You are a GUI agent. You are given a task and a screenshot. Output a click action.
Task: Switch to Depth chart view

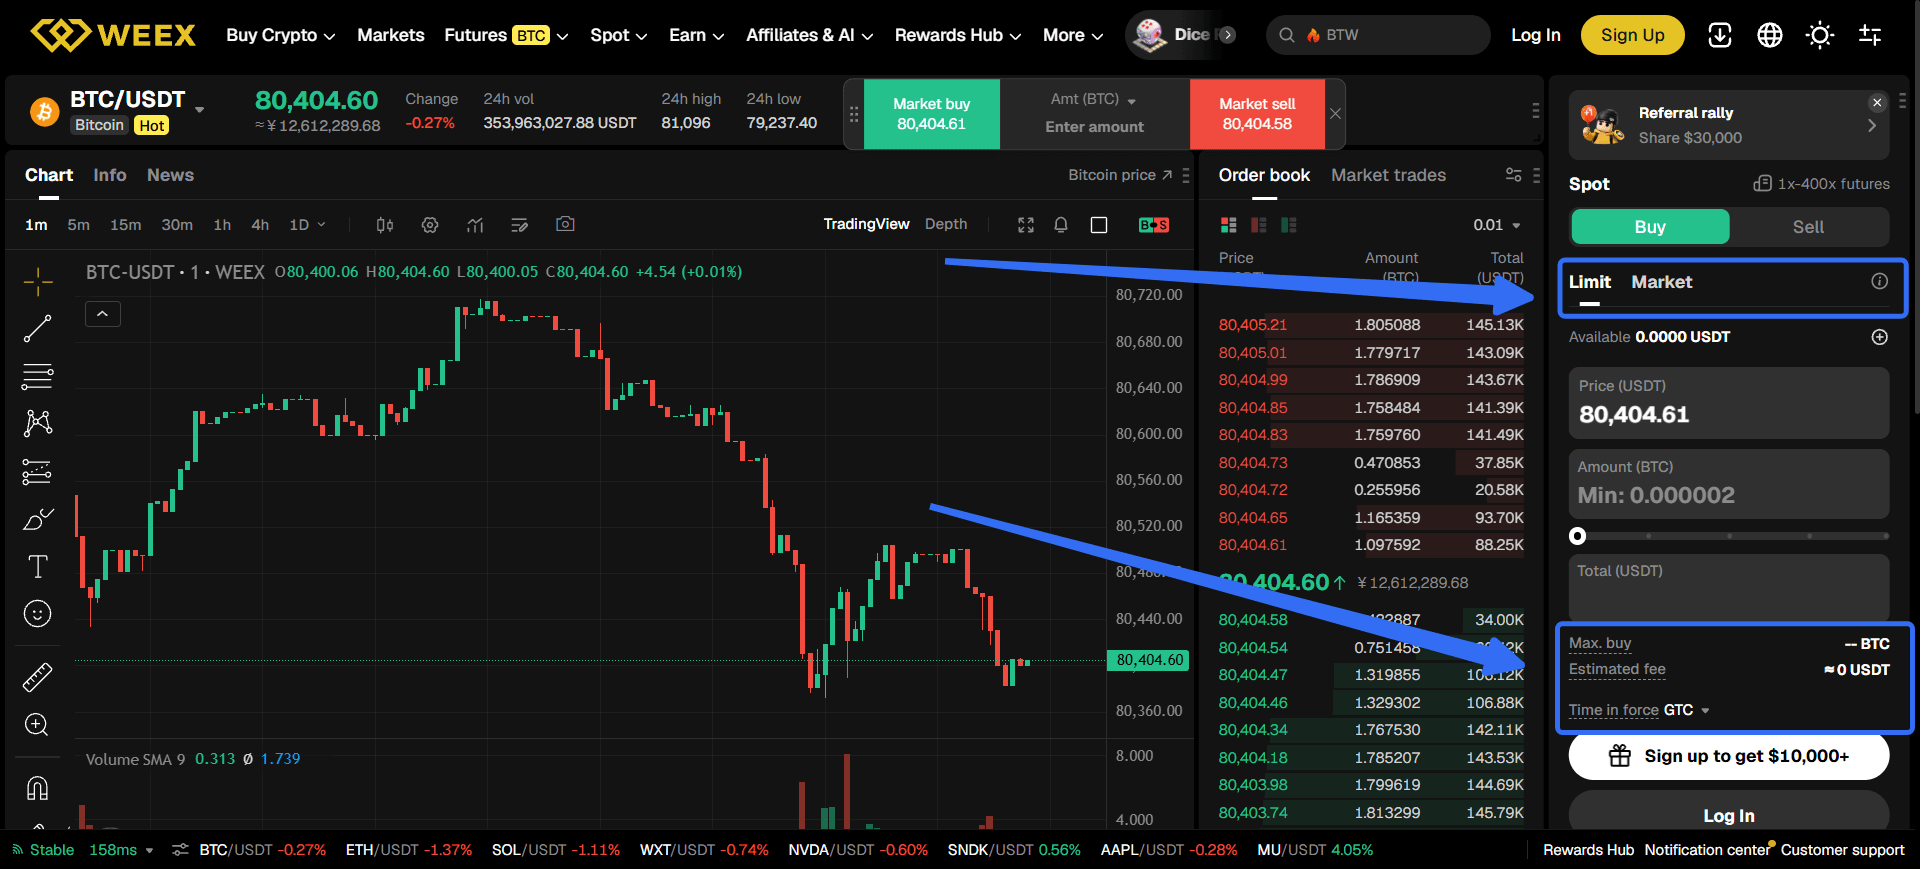click(x=946, y=224)
